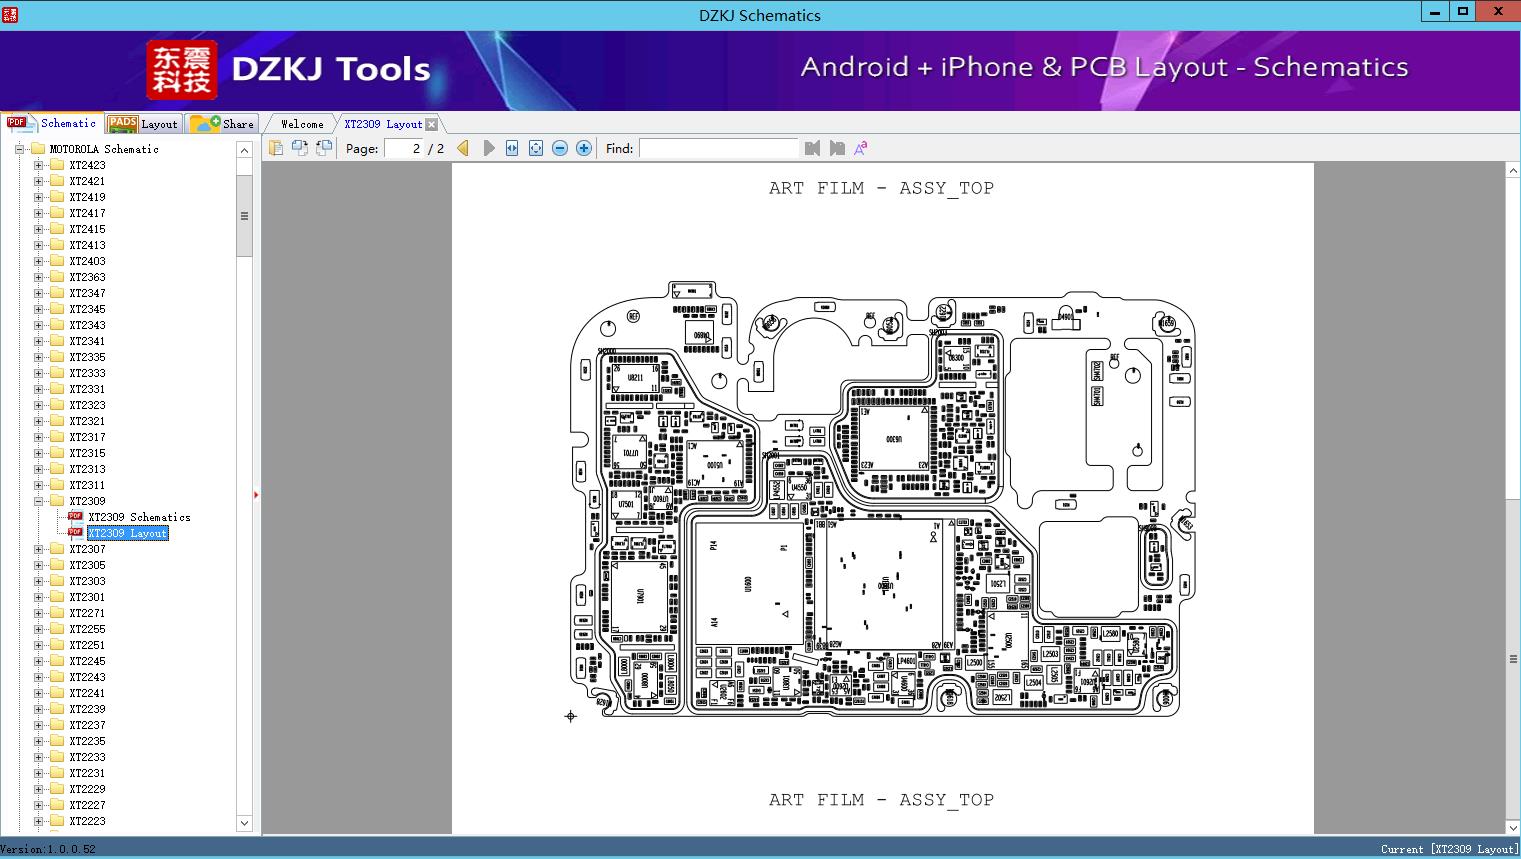Close the XT2309 Layout tab
Viewport: 1521px width, 859px height.
431,124
